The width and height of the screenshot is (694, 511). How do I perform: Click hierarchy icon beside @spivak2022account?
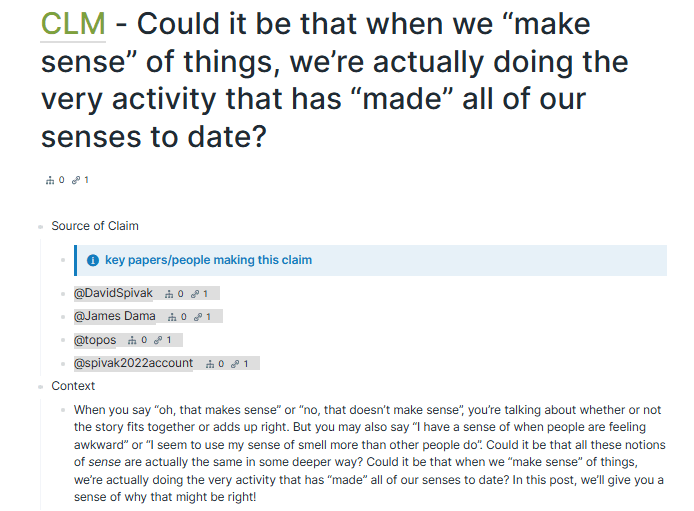tap(210, 364)
